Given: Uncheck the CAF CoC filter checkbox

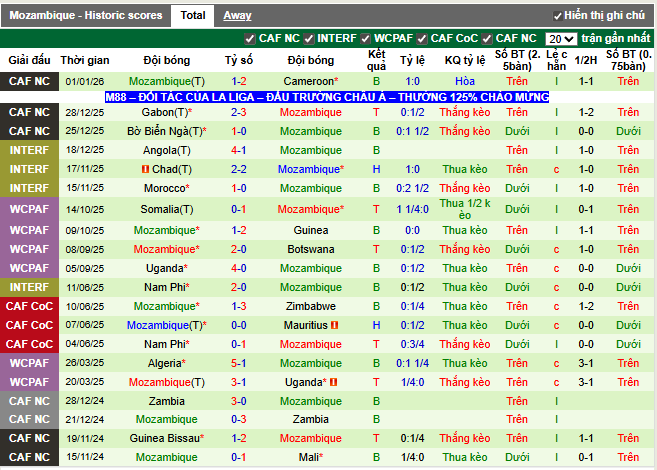Looking at the screenshot, I should [x=422, y=39].
